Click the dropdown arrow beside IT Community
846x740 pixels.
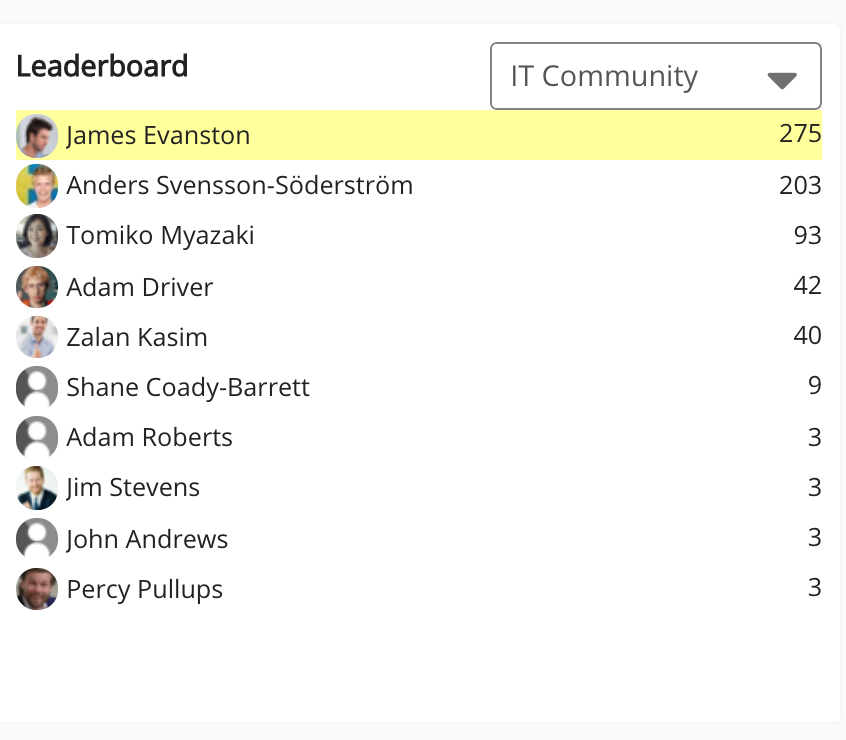(x=781, y=80)
